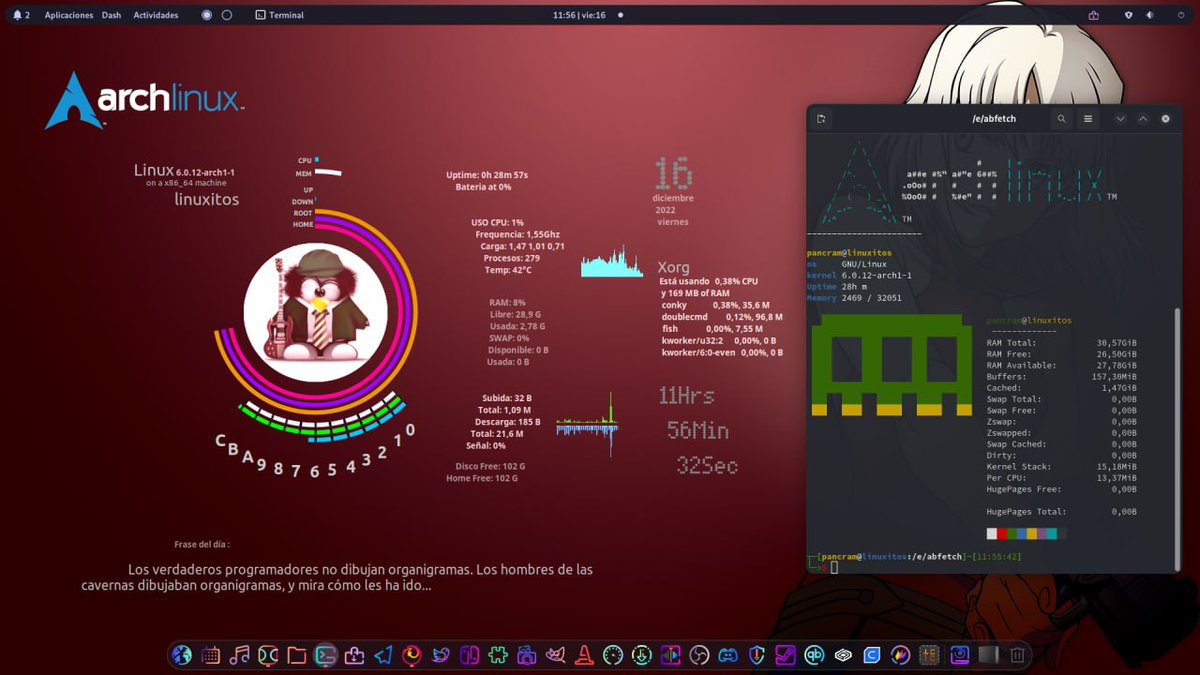Screen dimensions: 1200x675
Task: Open the volume speaker icon in top bar
Action: (1150, 15)
